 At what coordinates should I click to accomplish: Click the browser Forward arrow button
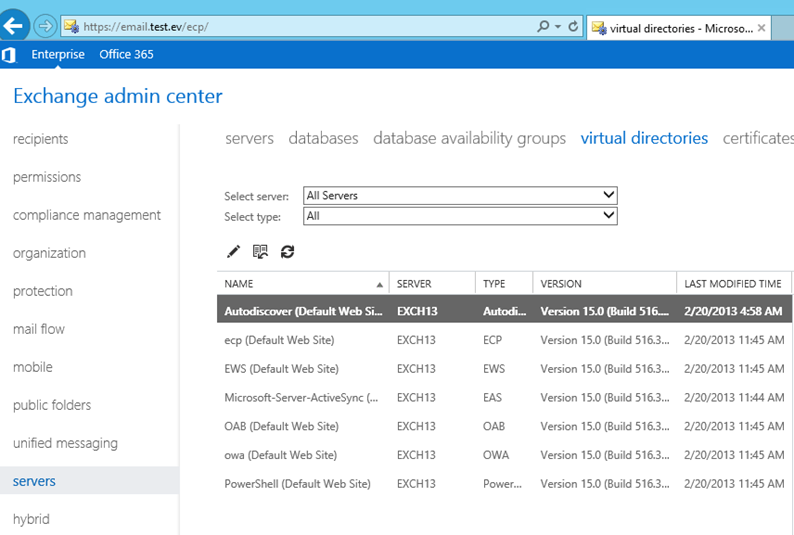pos(46,26)
